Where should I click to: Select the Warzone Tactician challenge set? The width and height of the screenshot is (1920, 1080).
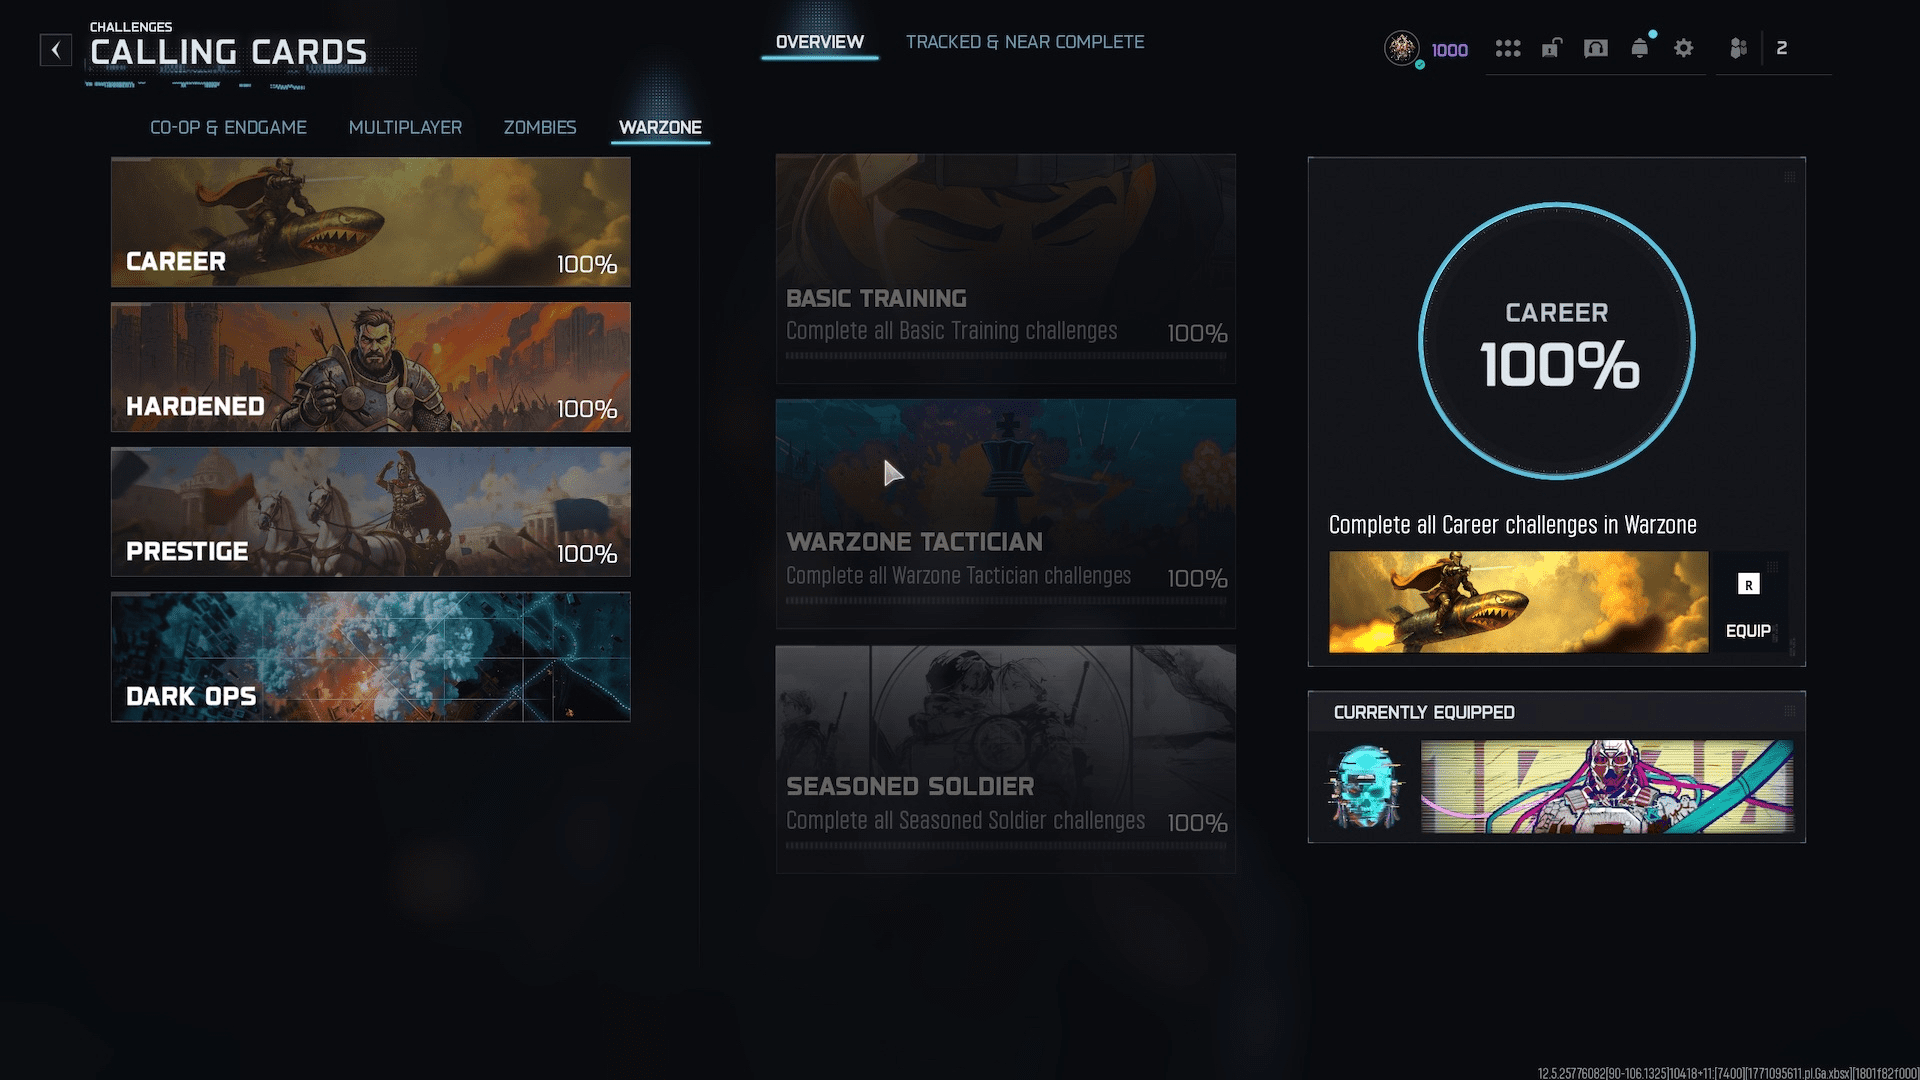point(1005,513)
